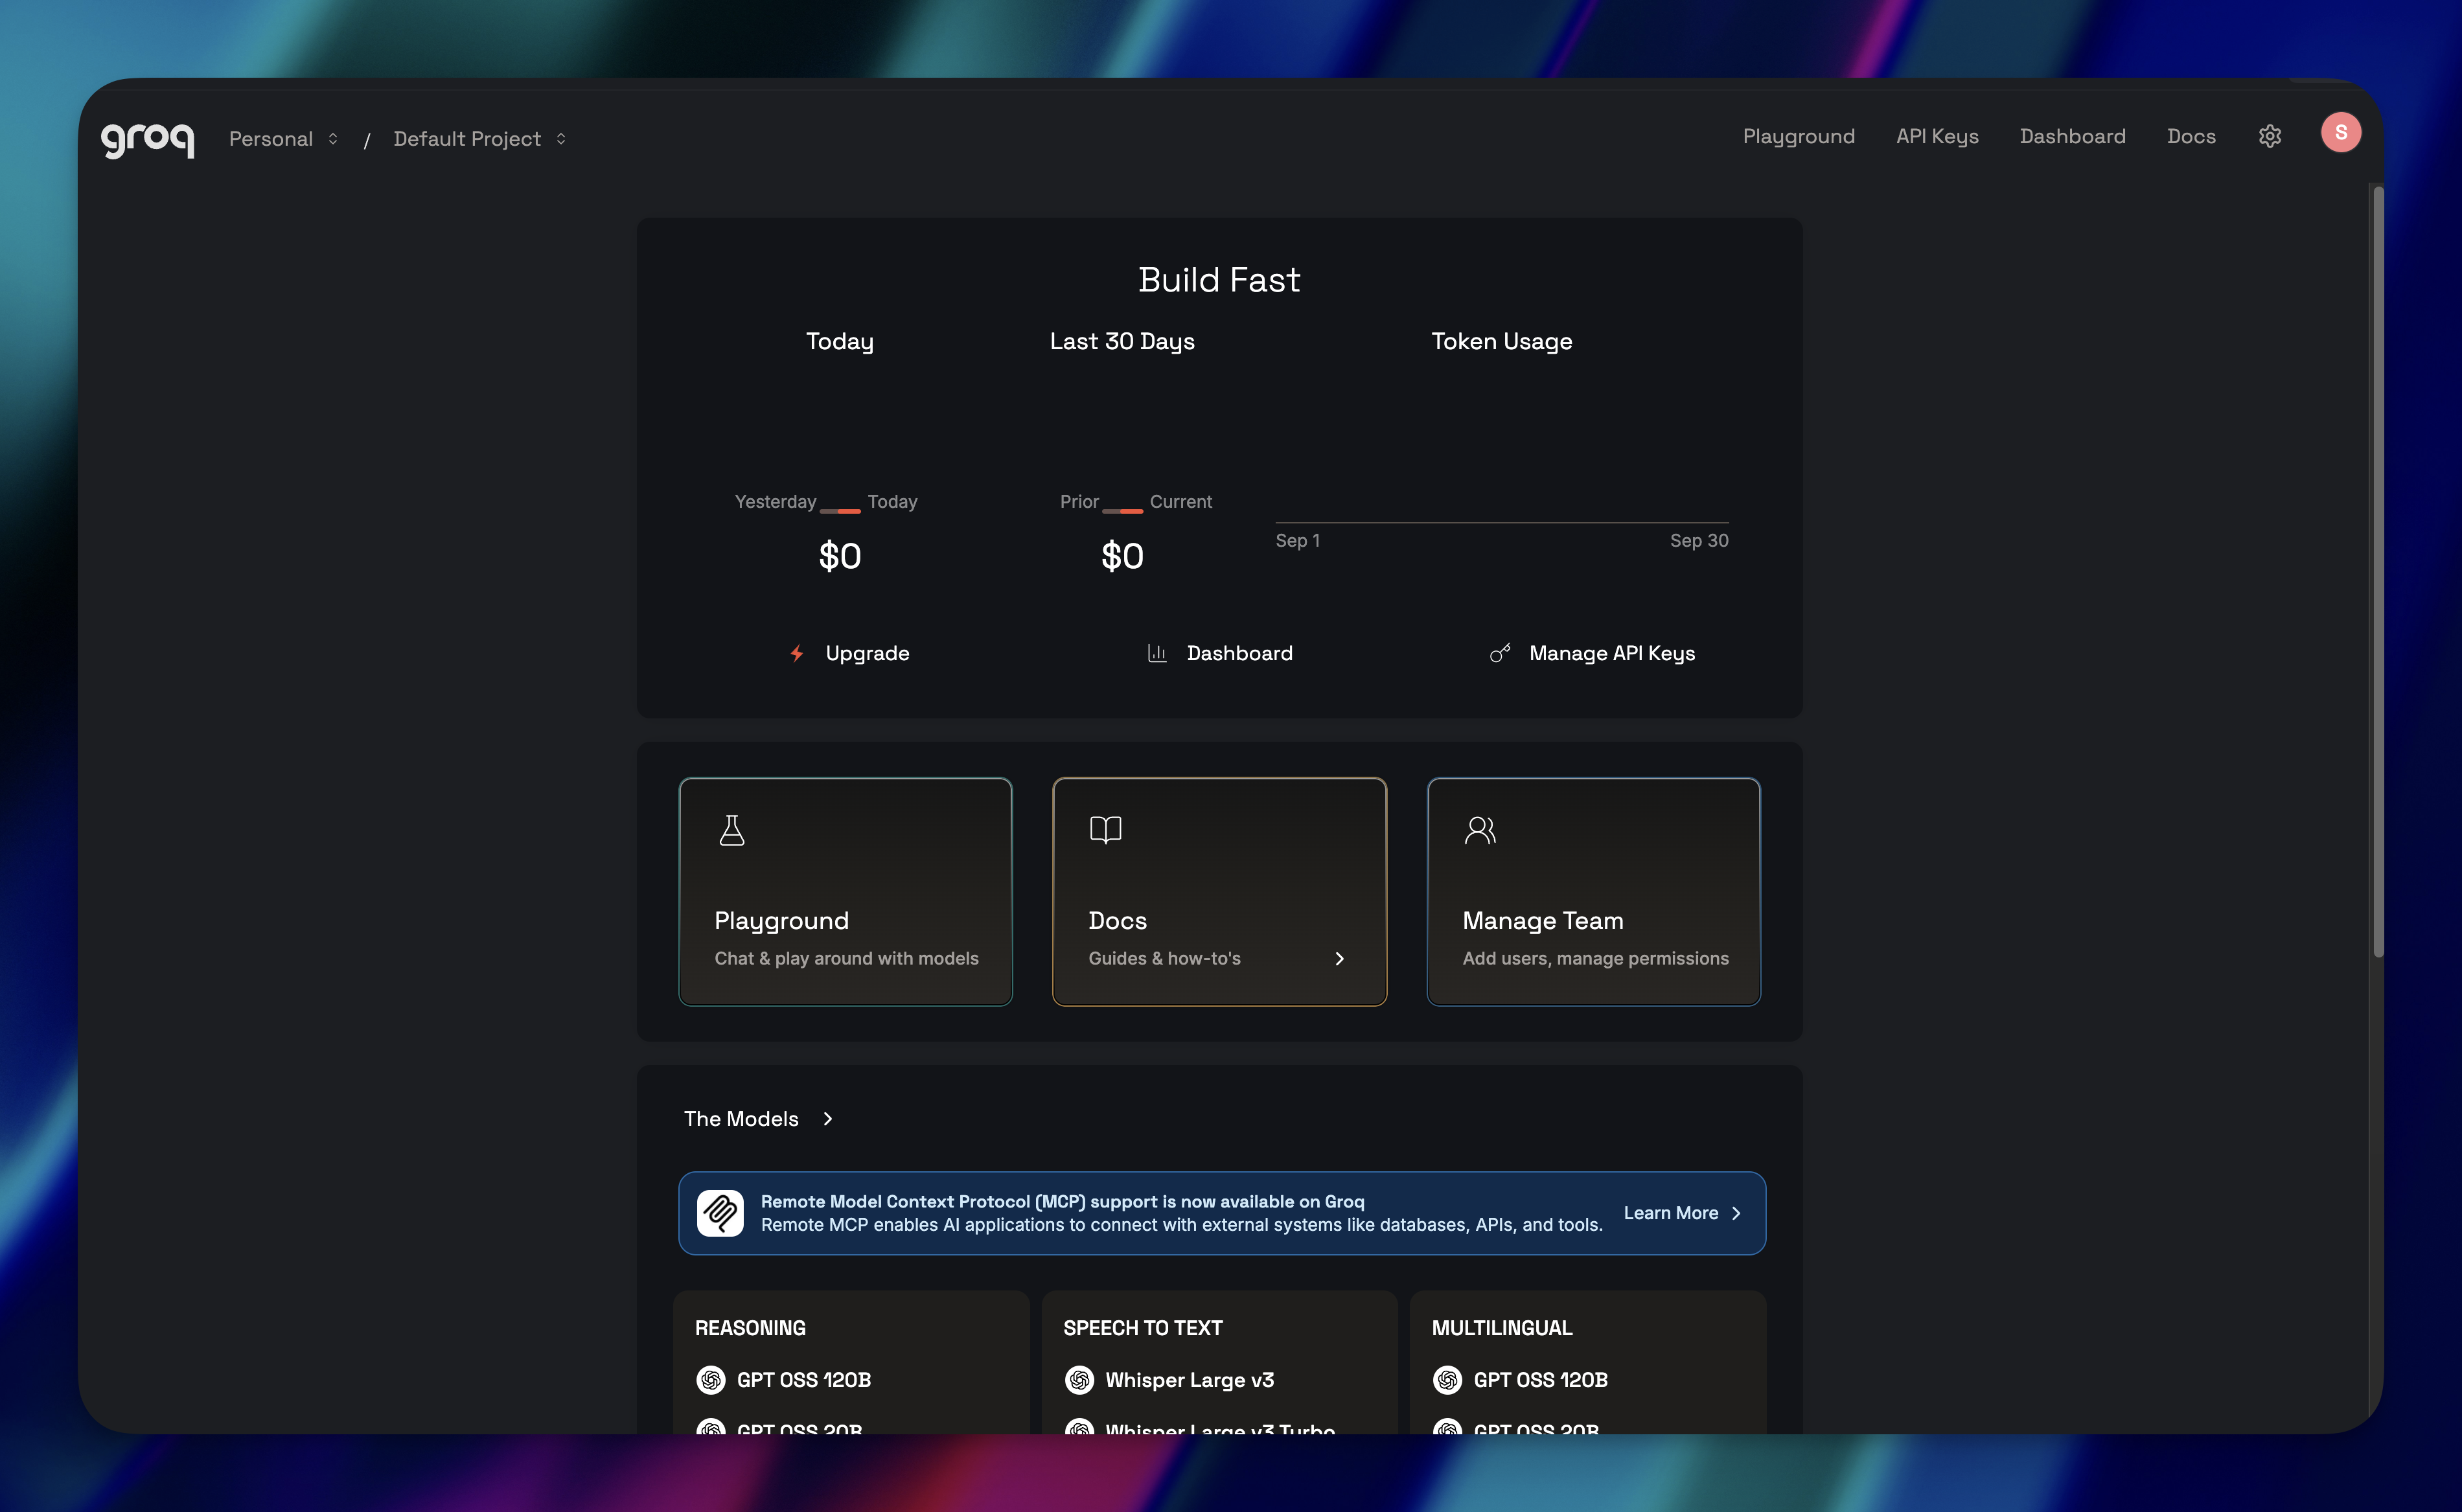Click the Manage API Keys key icon
Image resolution: width=2462 pixels, height=1512 pixels.
click(x=1500, y=653)
